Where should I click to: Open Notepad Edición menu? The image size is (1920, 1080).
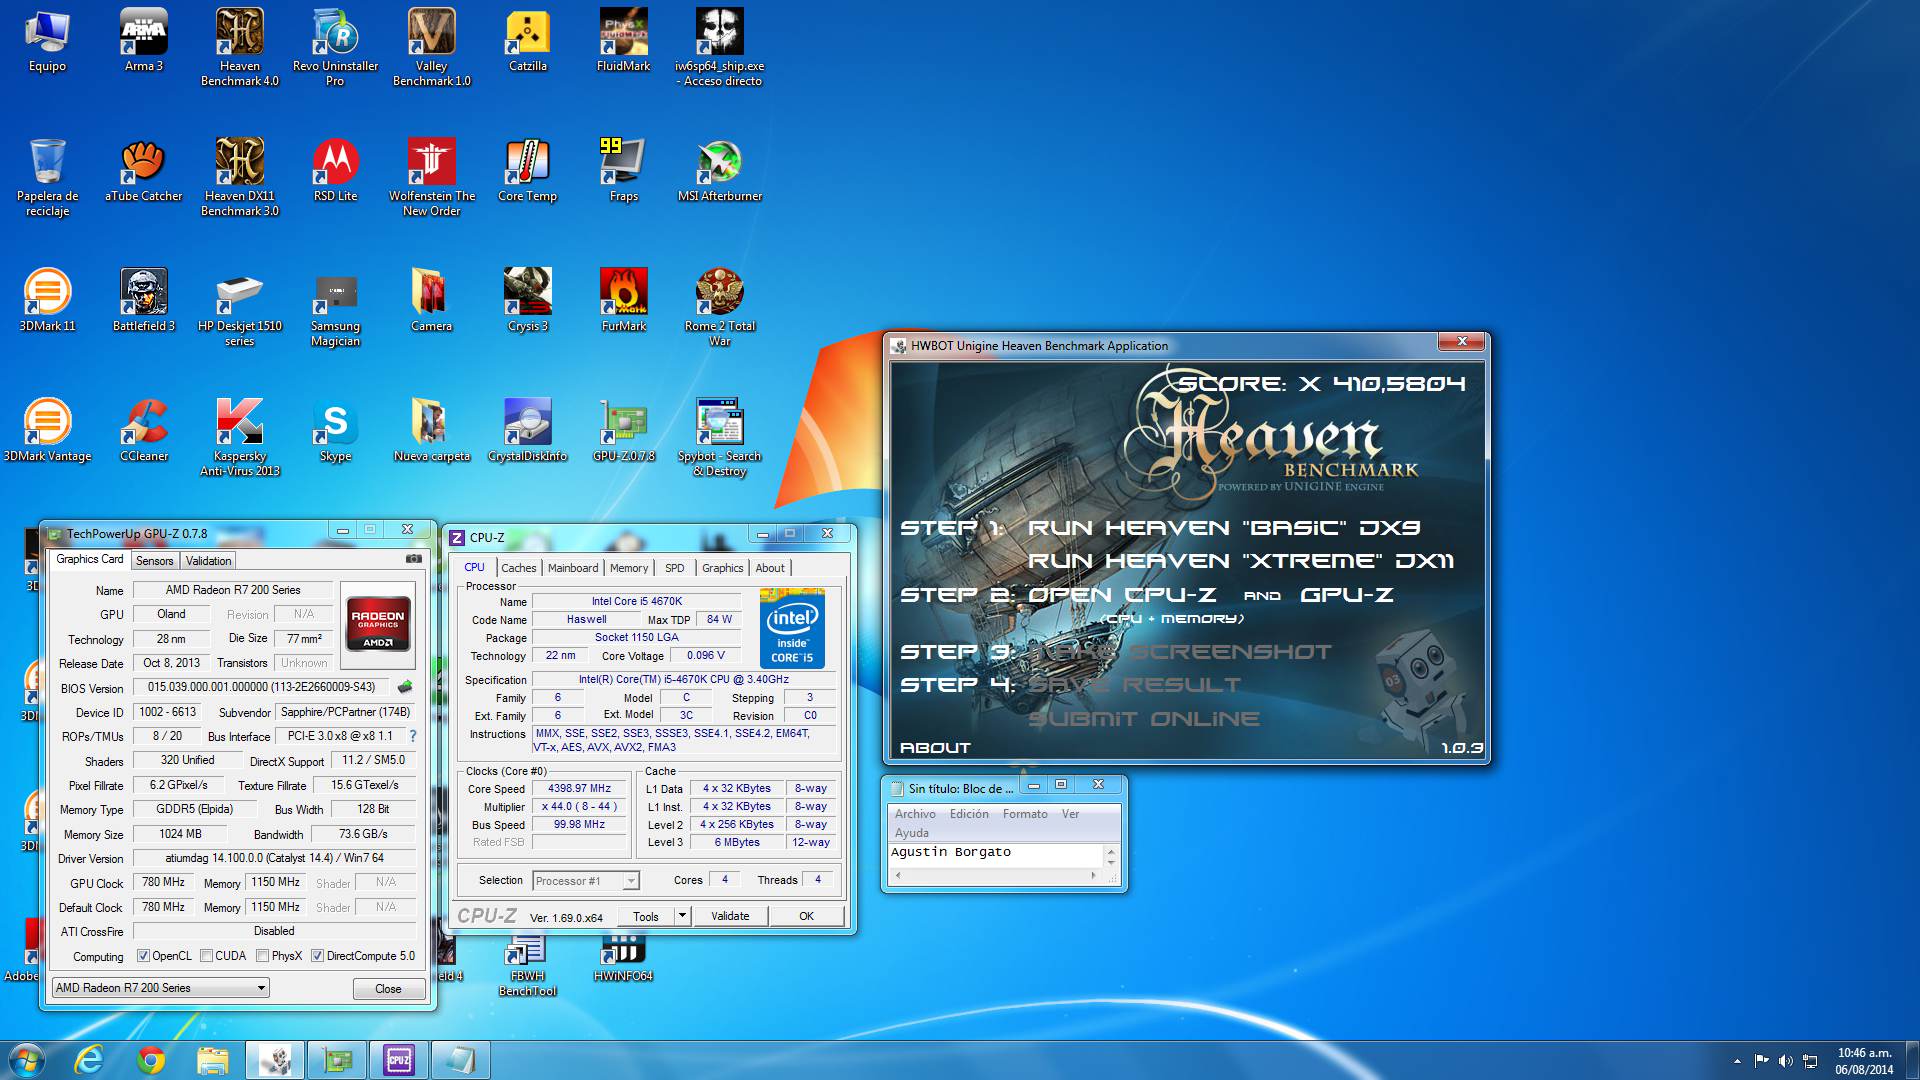pyautogui.click(x=969, y=814)
